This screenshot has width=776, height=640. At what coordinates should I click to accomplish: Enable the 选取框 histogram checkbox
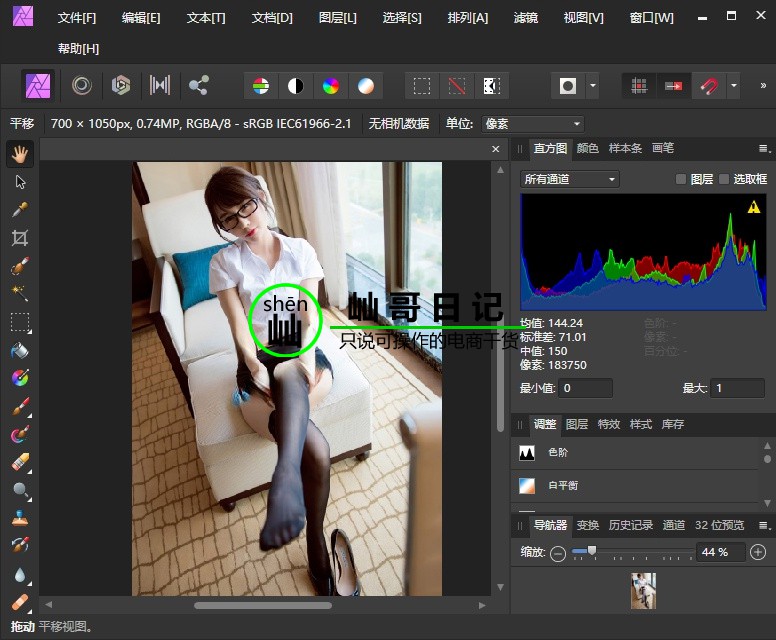coord(724,179)
